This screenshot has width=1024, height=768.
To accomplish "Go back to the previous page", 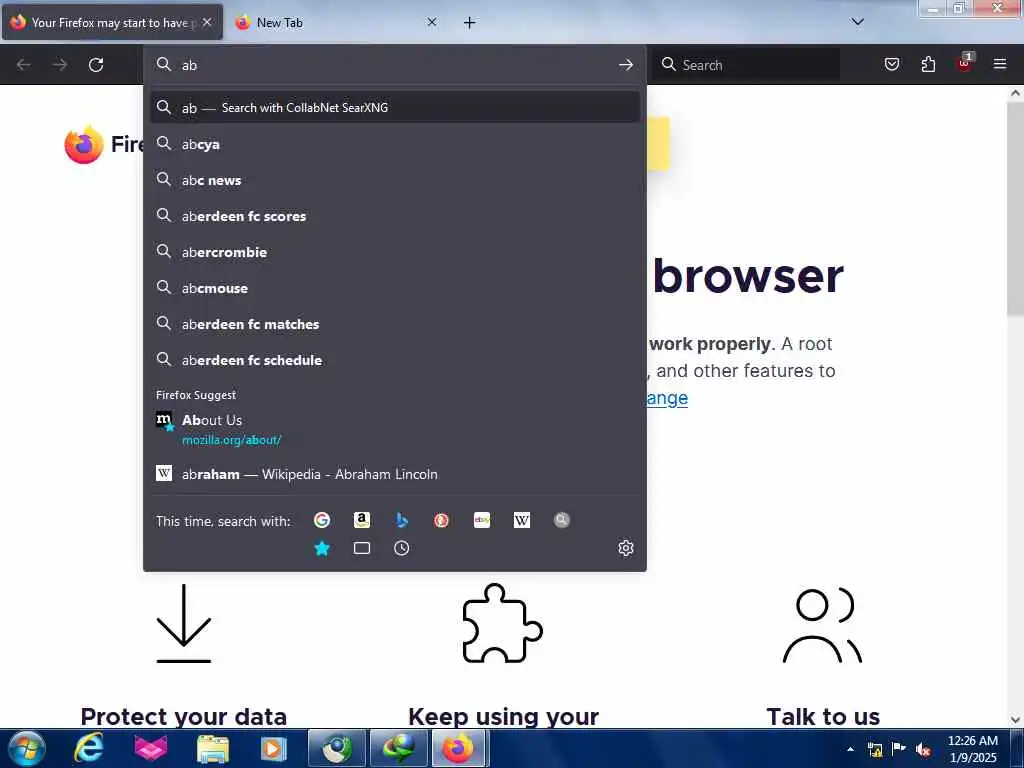I will [24, 65].
